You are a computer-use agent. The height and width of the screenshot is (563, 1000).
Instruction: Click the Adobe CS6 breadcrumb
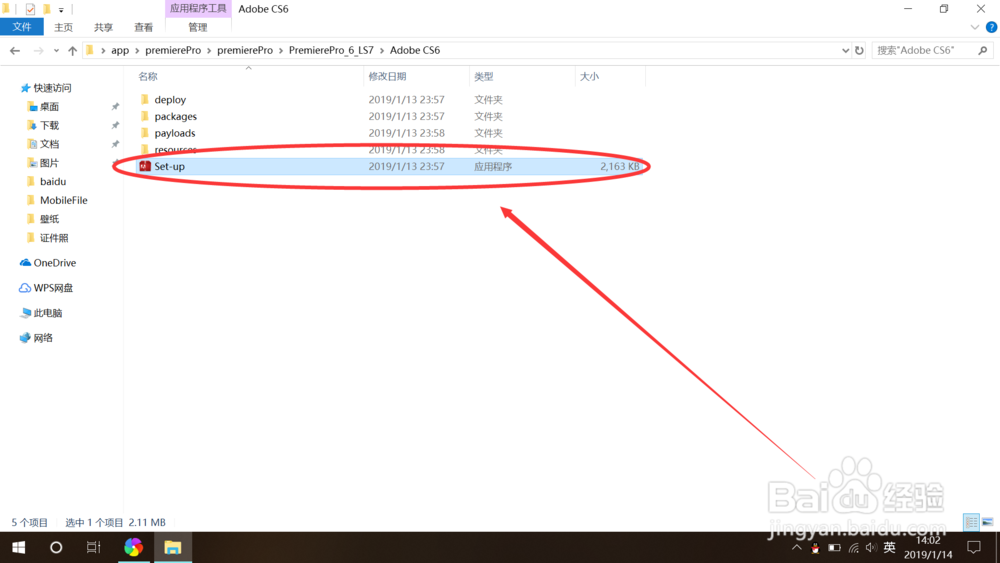coord(415,50)
